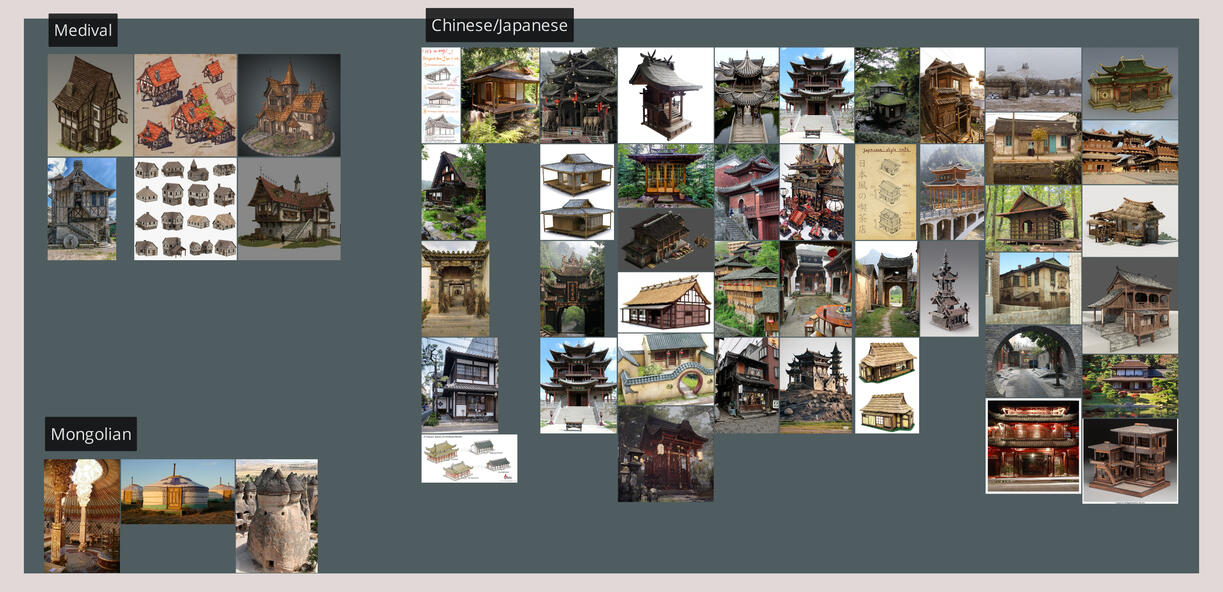The height and width of the screenshot is (592, 1223).
Task: Open the grid sheet of many small medieval houses
Action: tap(186, 209)
